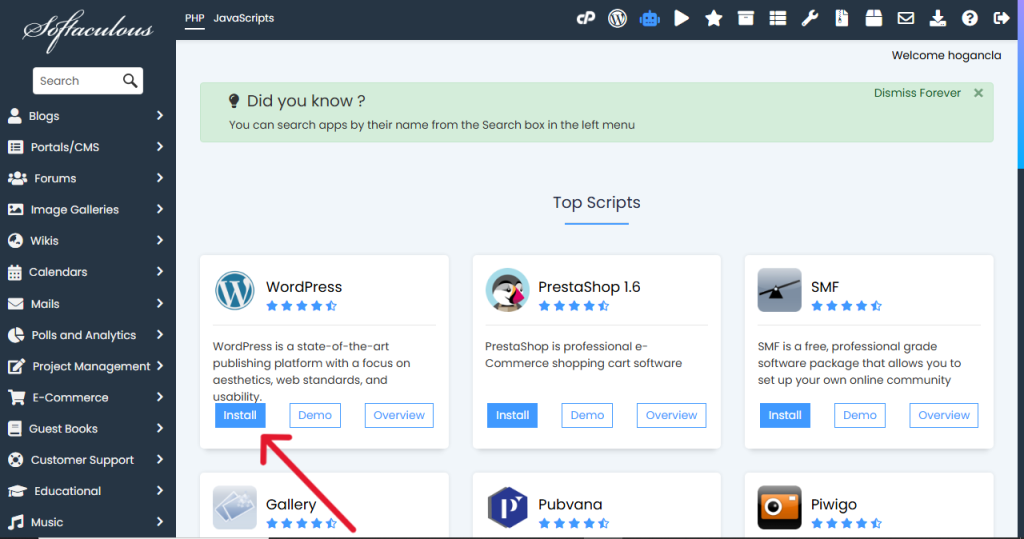The height and width of the screenshot is (539, 1024).
Task: Close the Did you know banner
Action: tap(978, 93)
